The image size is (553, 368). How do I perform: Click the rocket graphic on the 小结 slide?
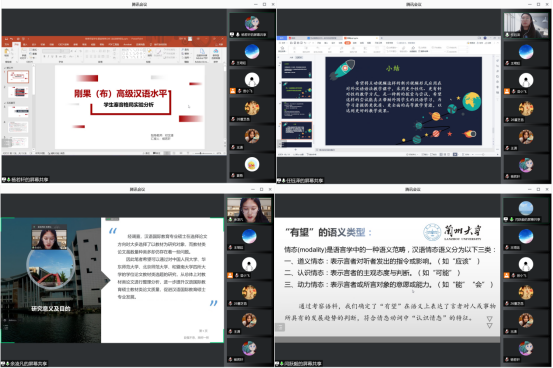click(342, 69)
